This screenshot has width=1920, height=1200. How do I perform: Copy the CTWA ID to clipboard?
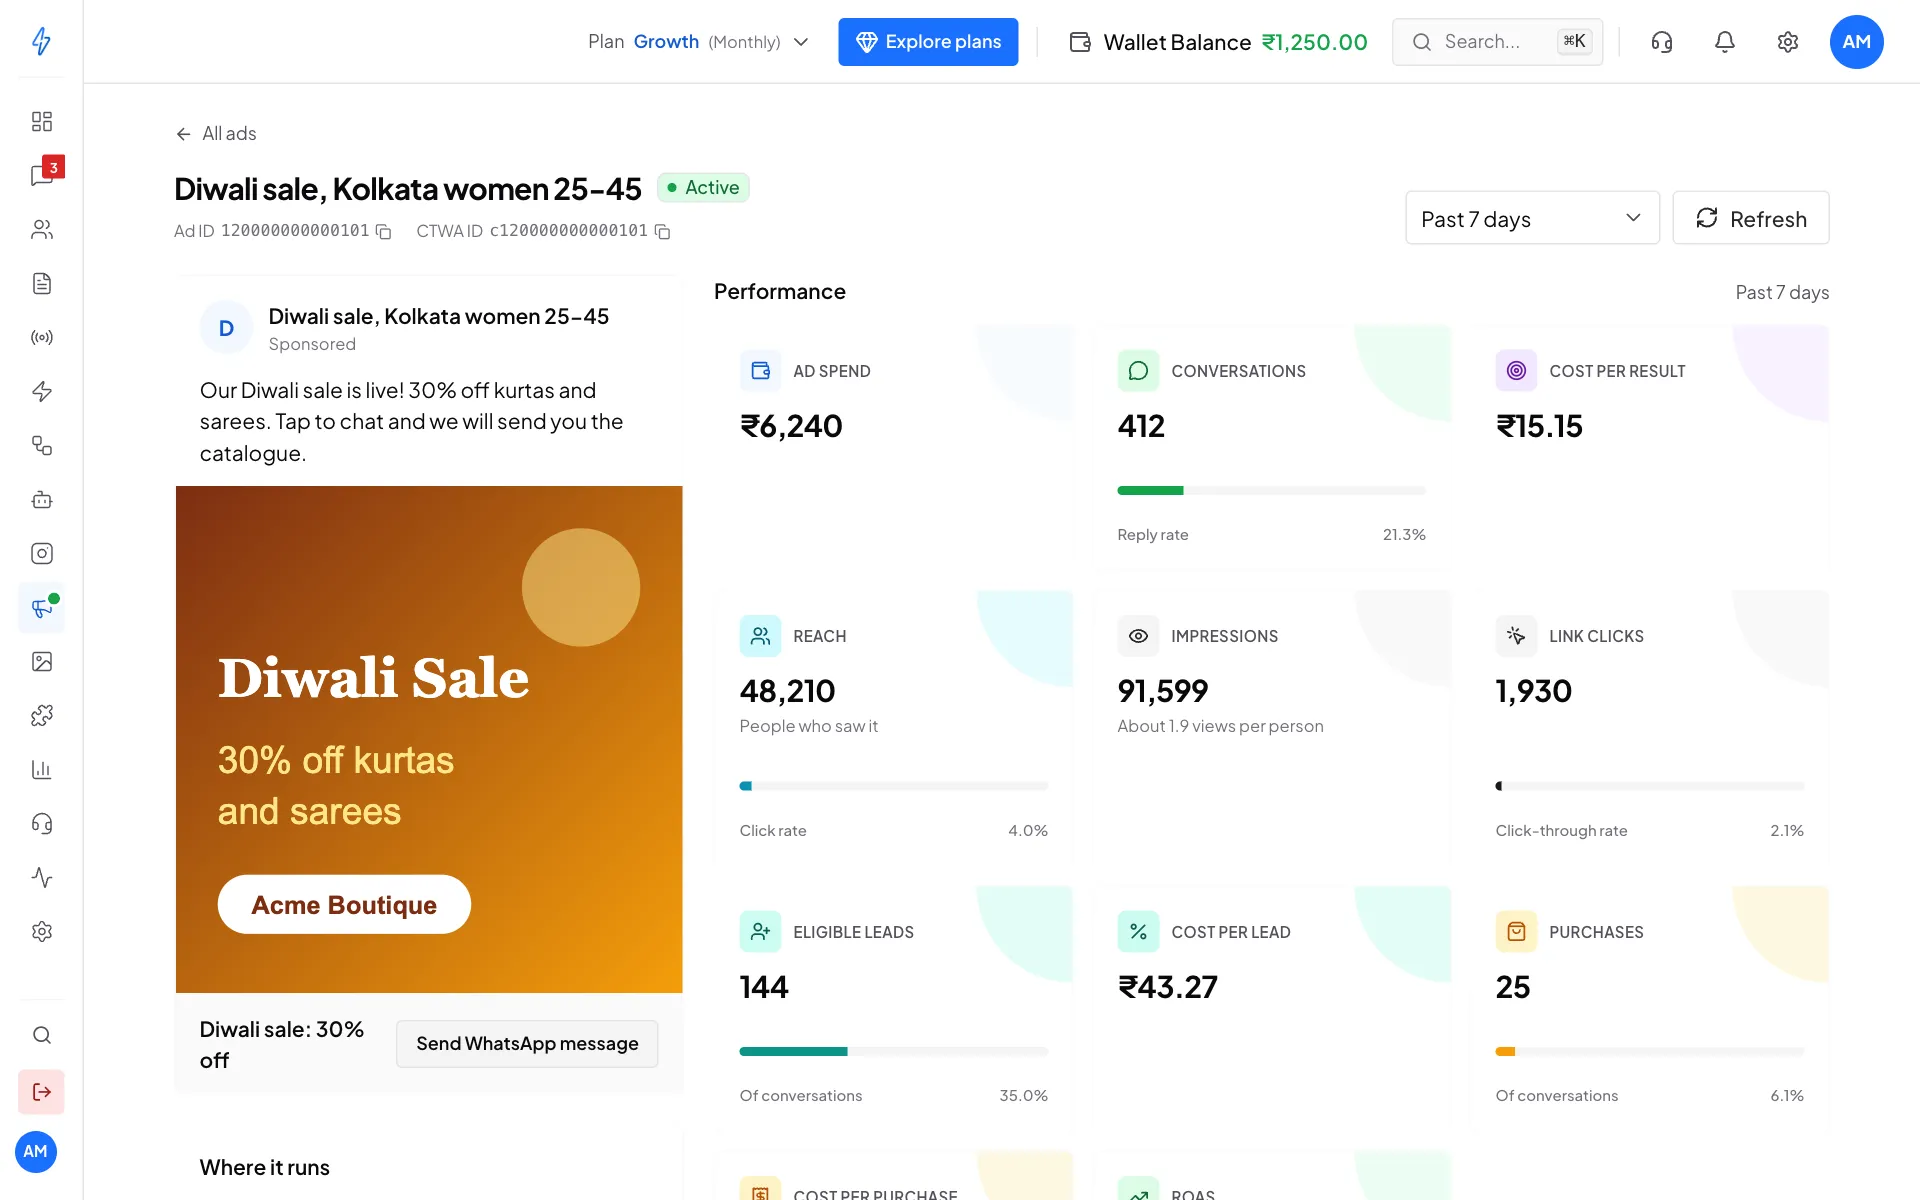point(662,231)
